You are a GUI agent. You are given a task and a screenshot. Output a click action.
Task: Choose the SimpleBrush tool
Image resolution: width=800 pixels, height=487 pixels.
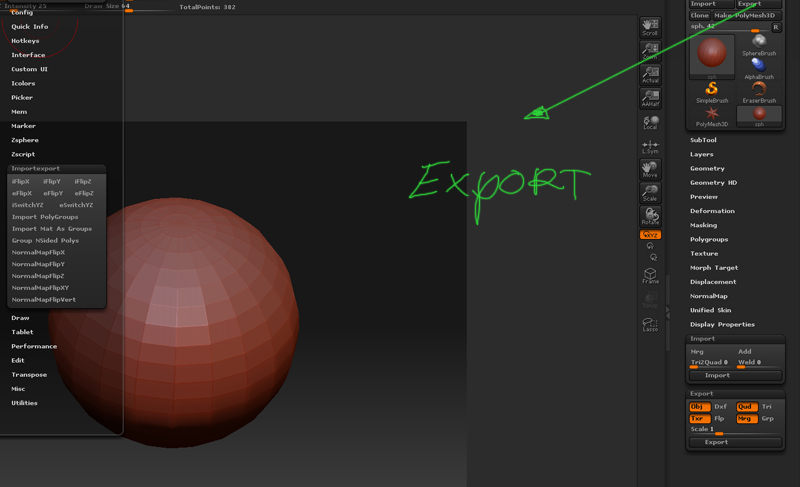click(x=712, y=92)
